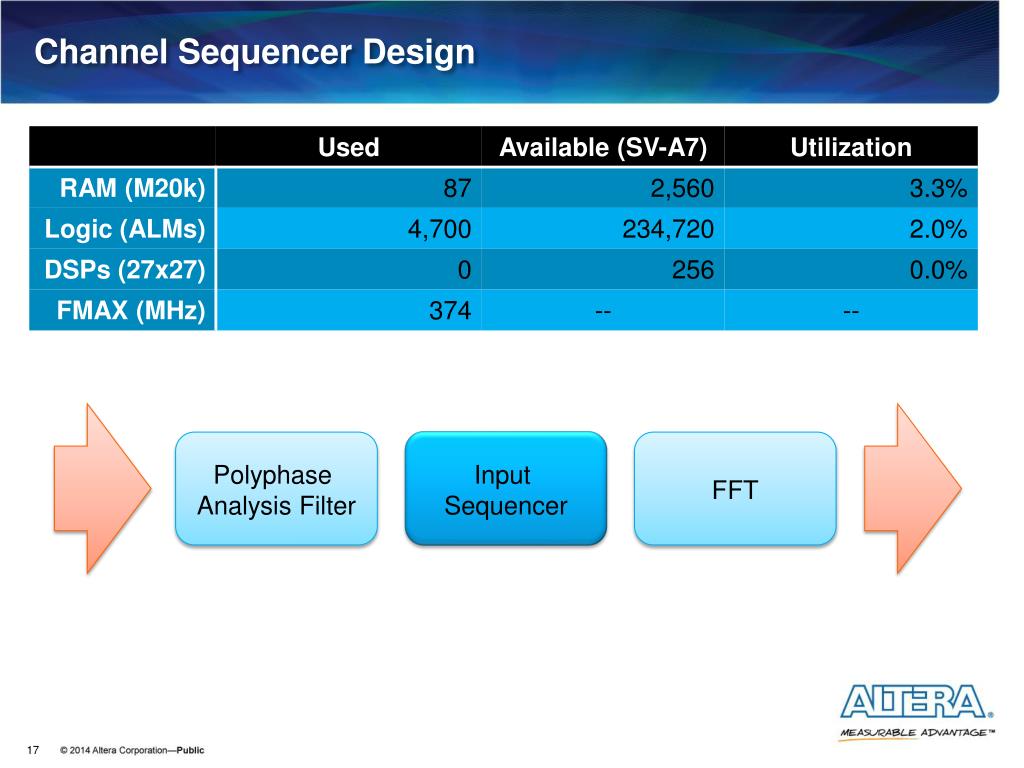Click the 2014 Altera Corporation copyright text
Image resolution: width=1024 pixels, height=768 pixels.
pyautogui.click(x=132, y=750)
